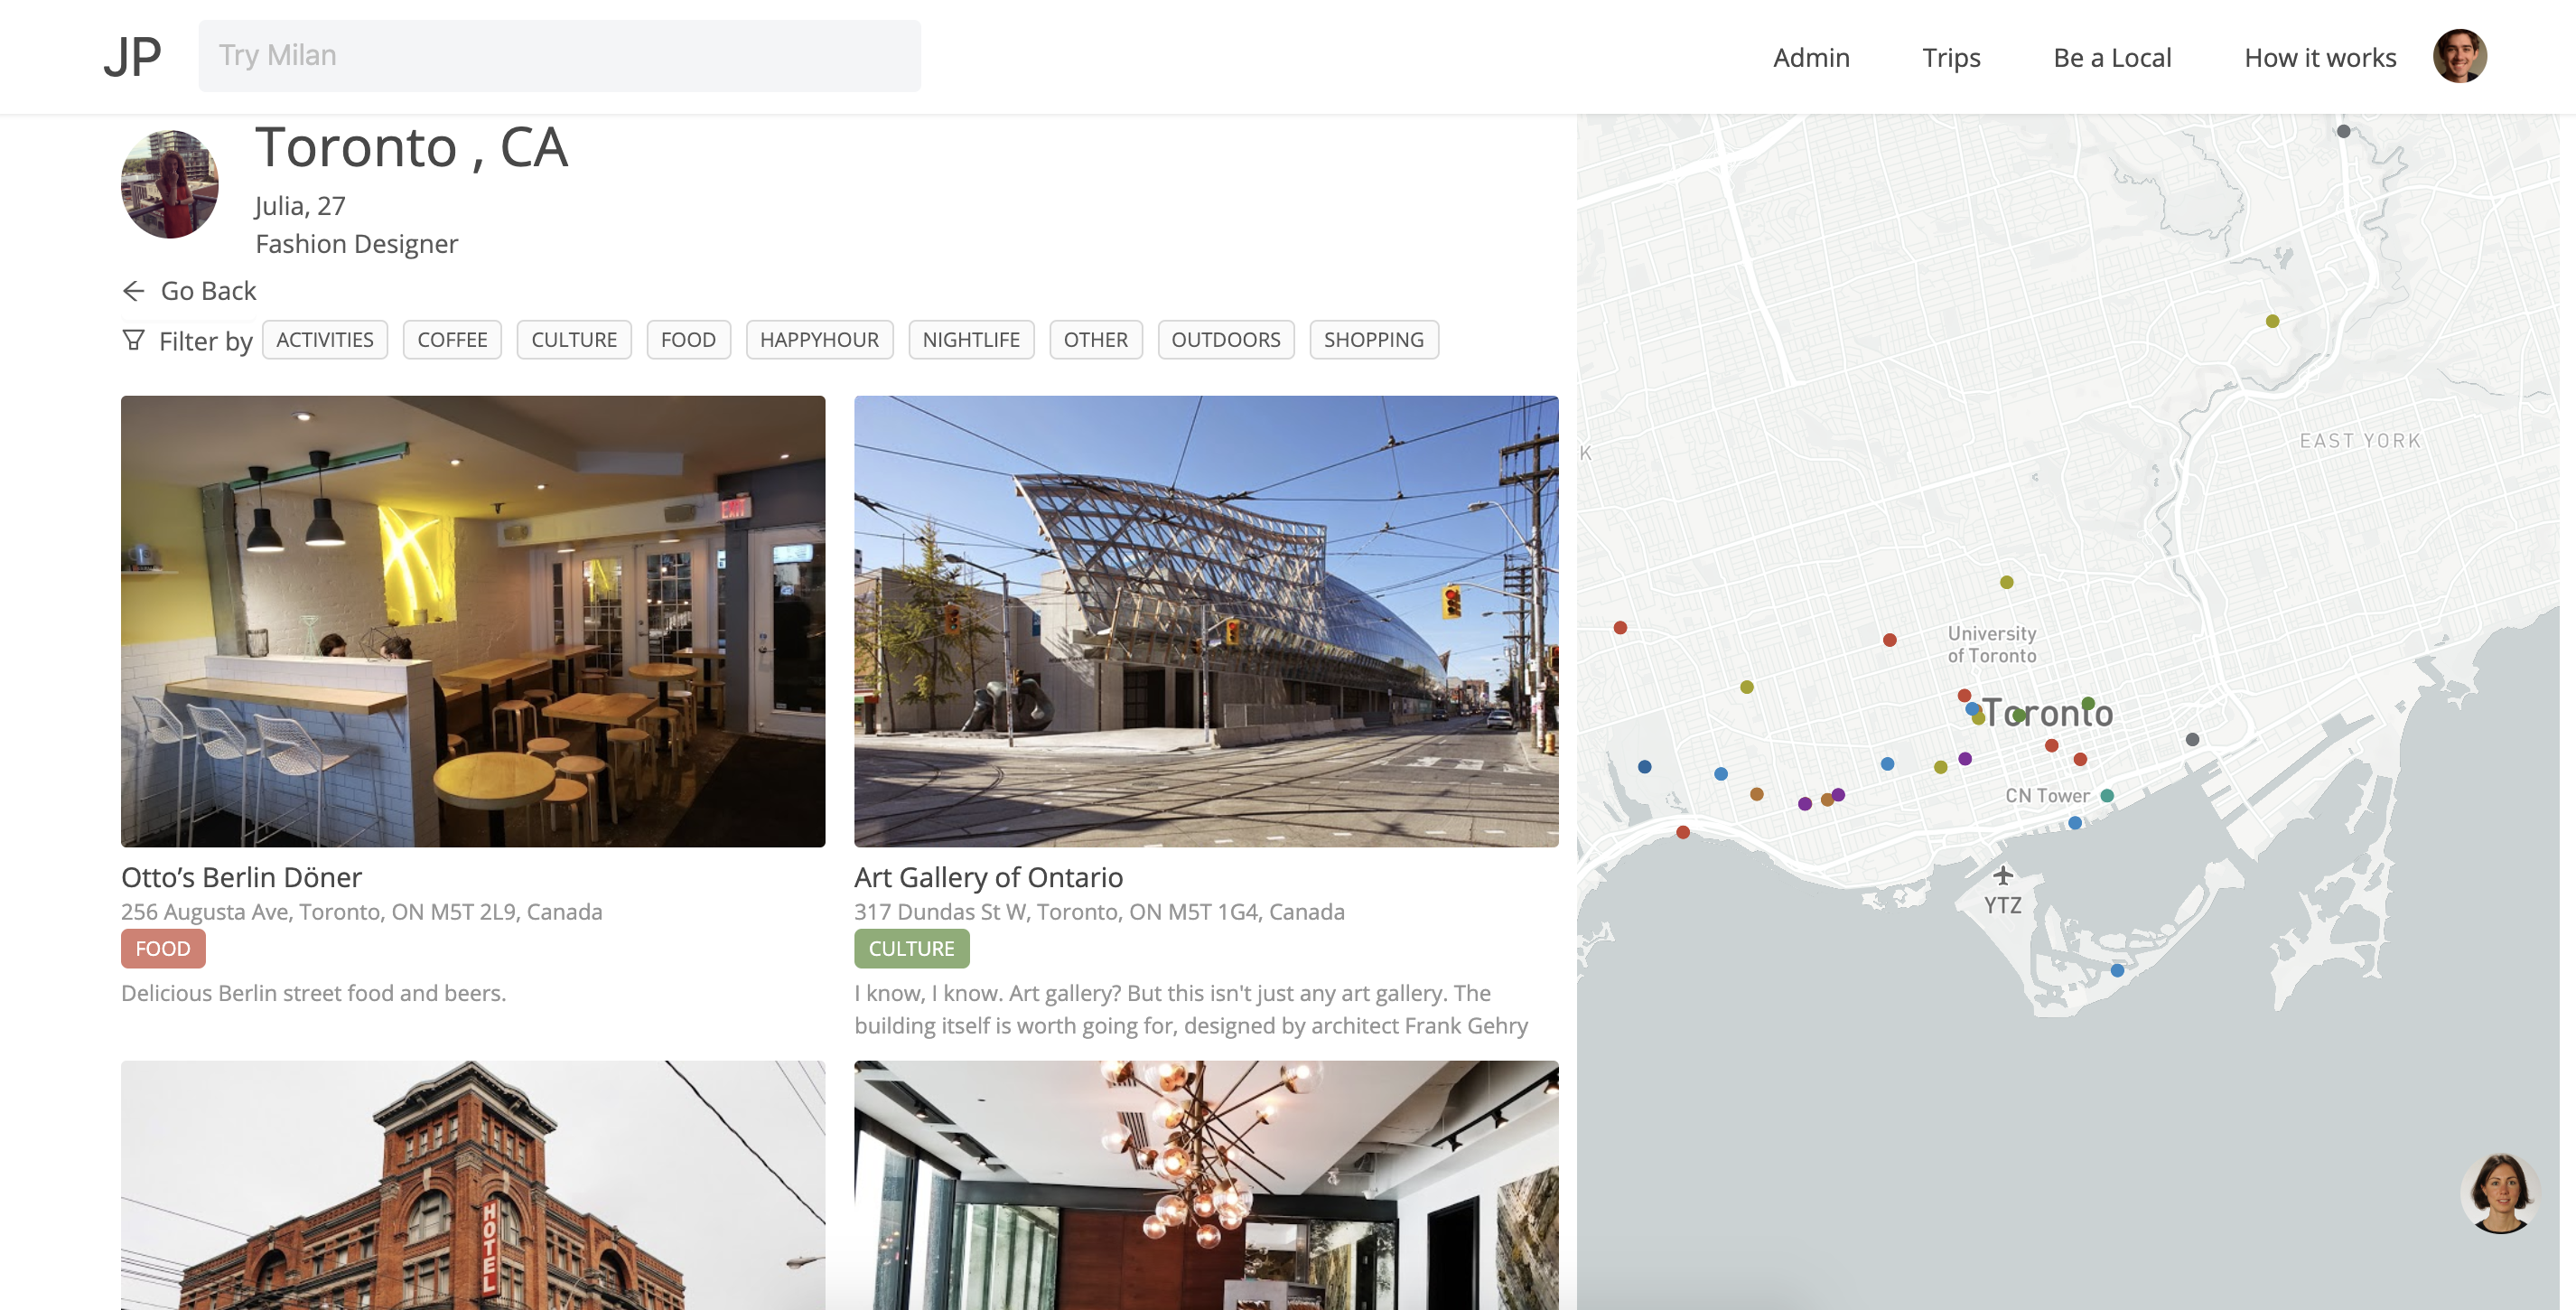Select the COFFEE filter option
This screenshot has height=1310, width=2576.
click(452, 340)
